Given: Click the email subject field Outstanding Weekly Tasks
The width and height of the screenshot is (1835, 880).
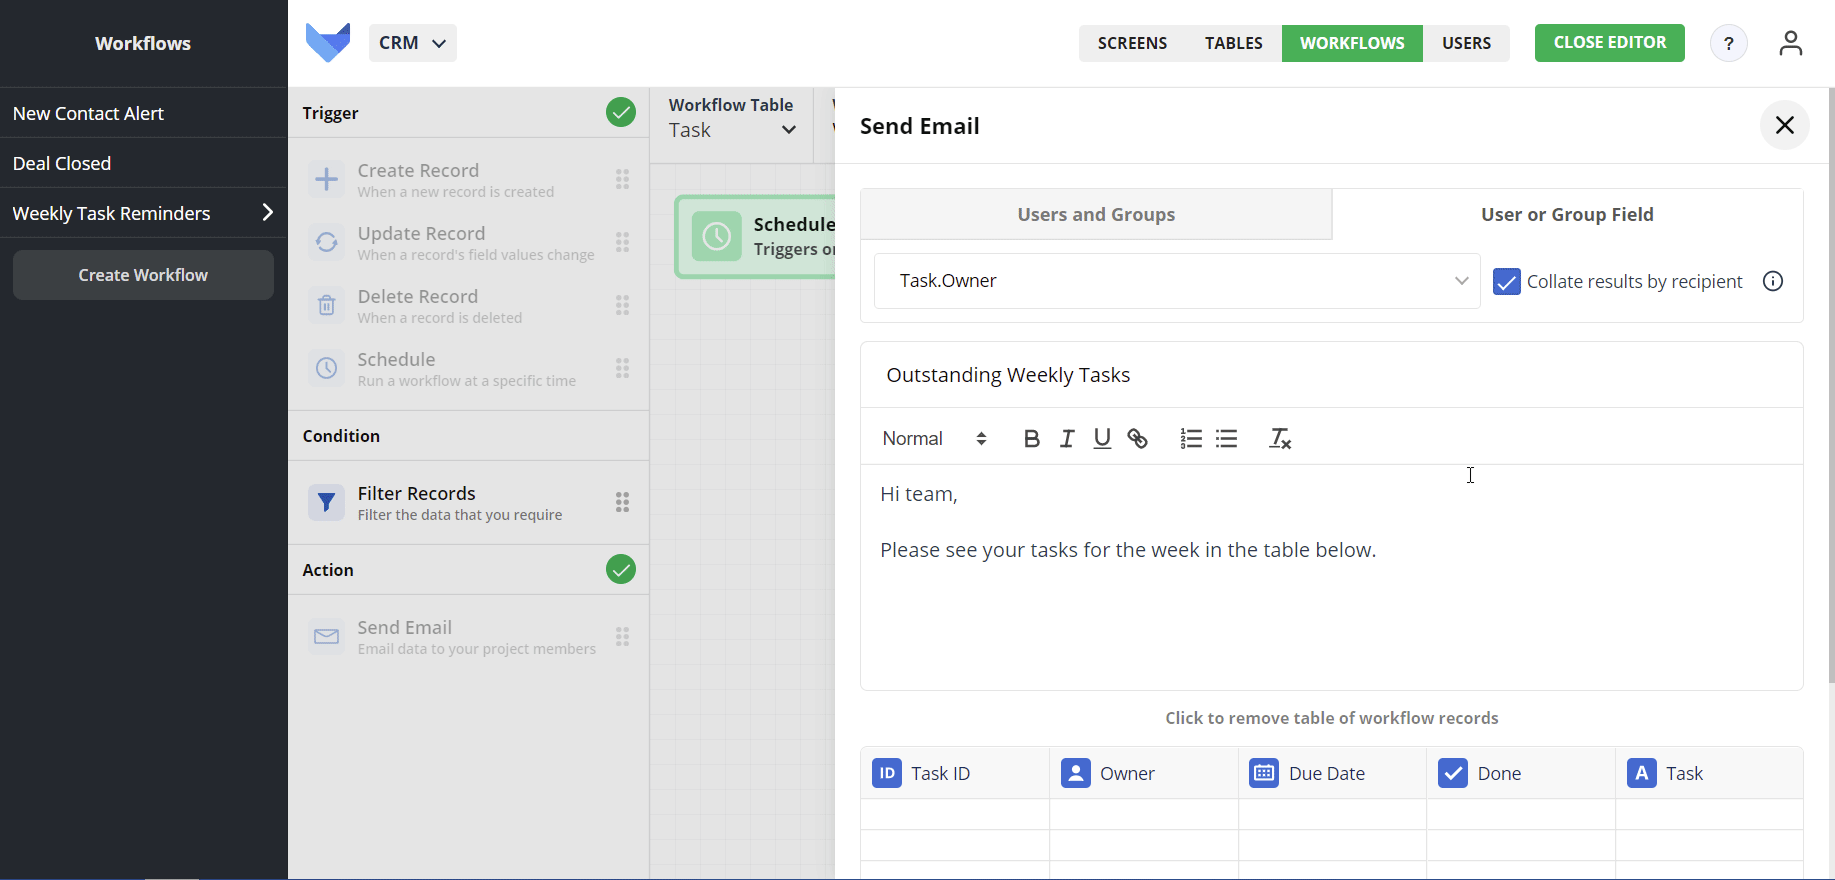Looking at the screenshot, I should click(1331, 375).
